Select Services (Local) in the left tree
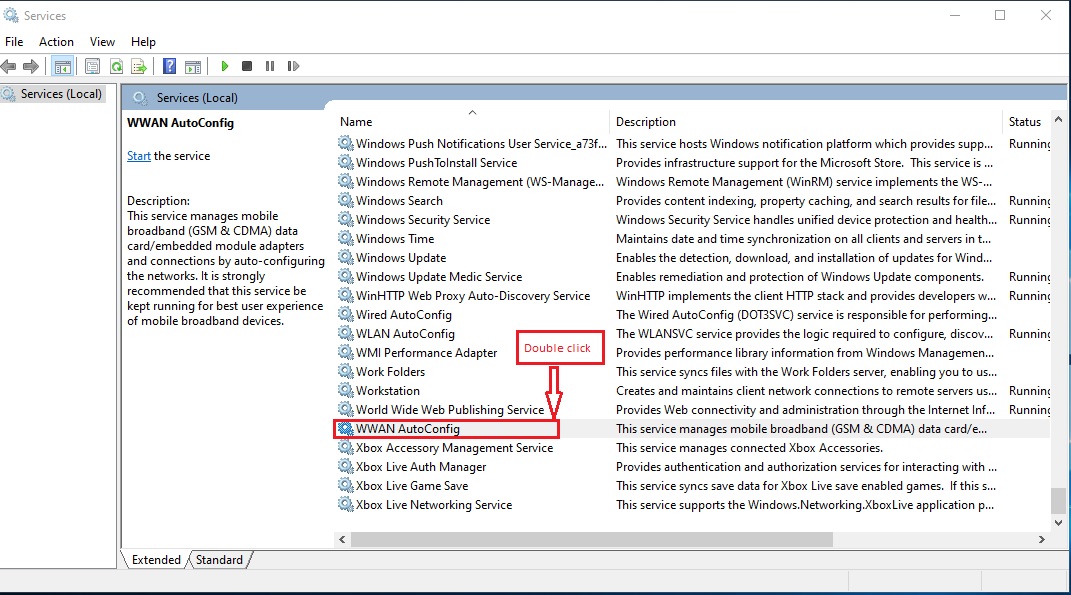Screen dimensions: 1071x595 (61, 94)
